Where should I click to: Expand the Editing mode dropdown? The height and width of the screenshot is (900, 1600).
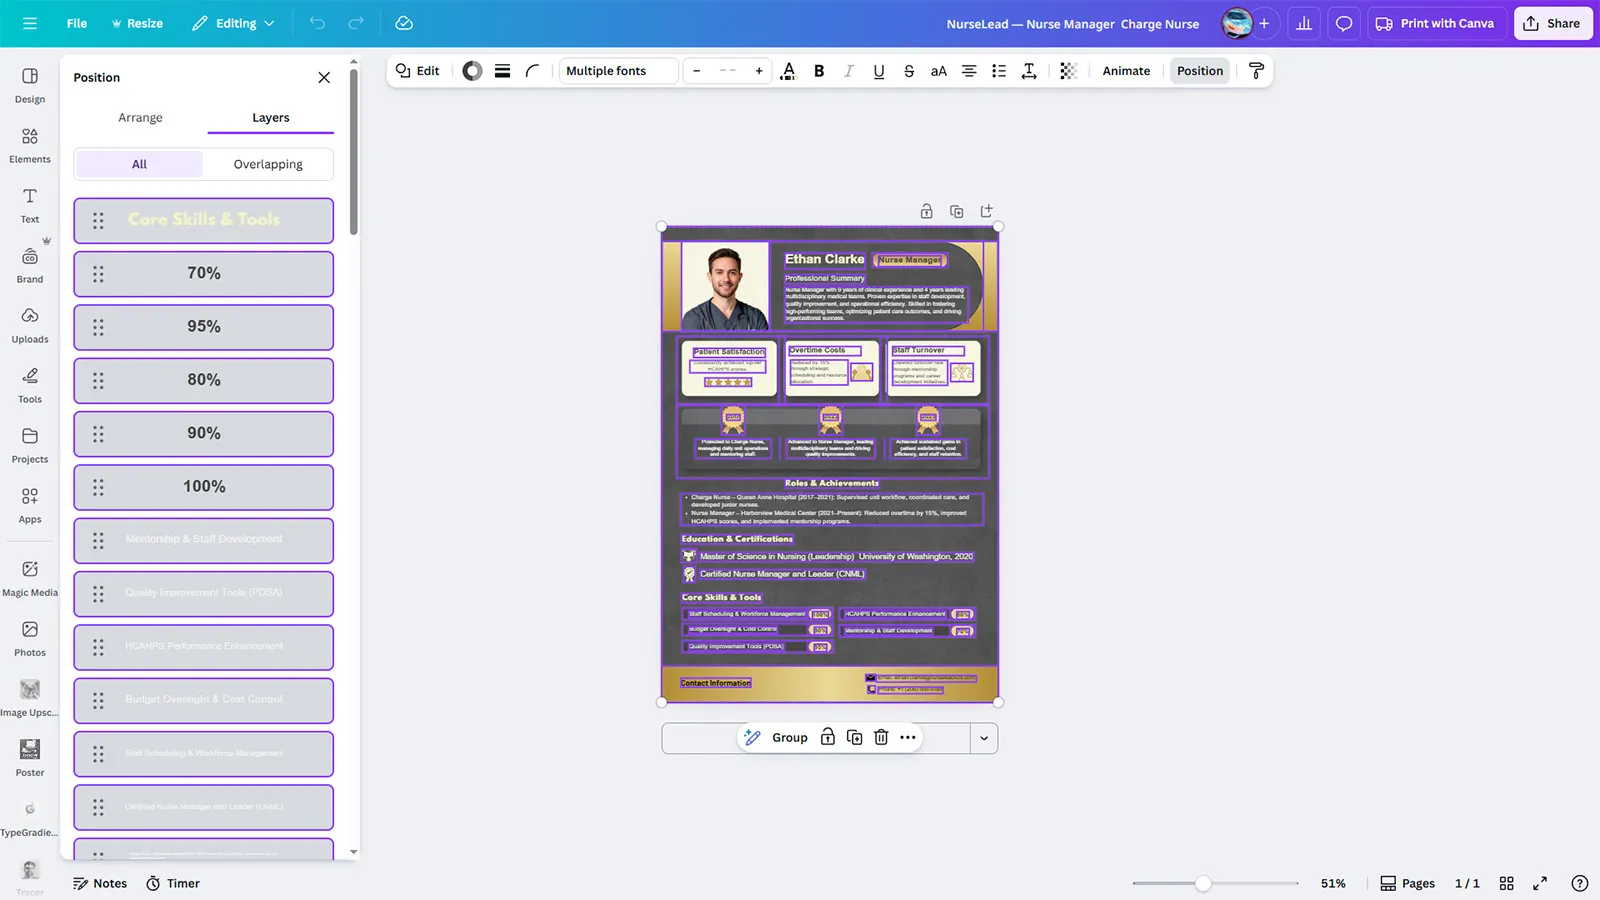(x=233, y=23)
